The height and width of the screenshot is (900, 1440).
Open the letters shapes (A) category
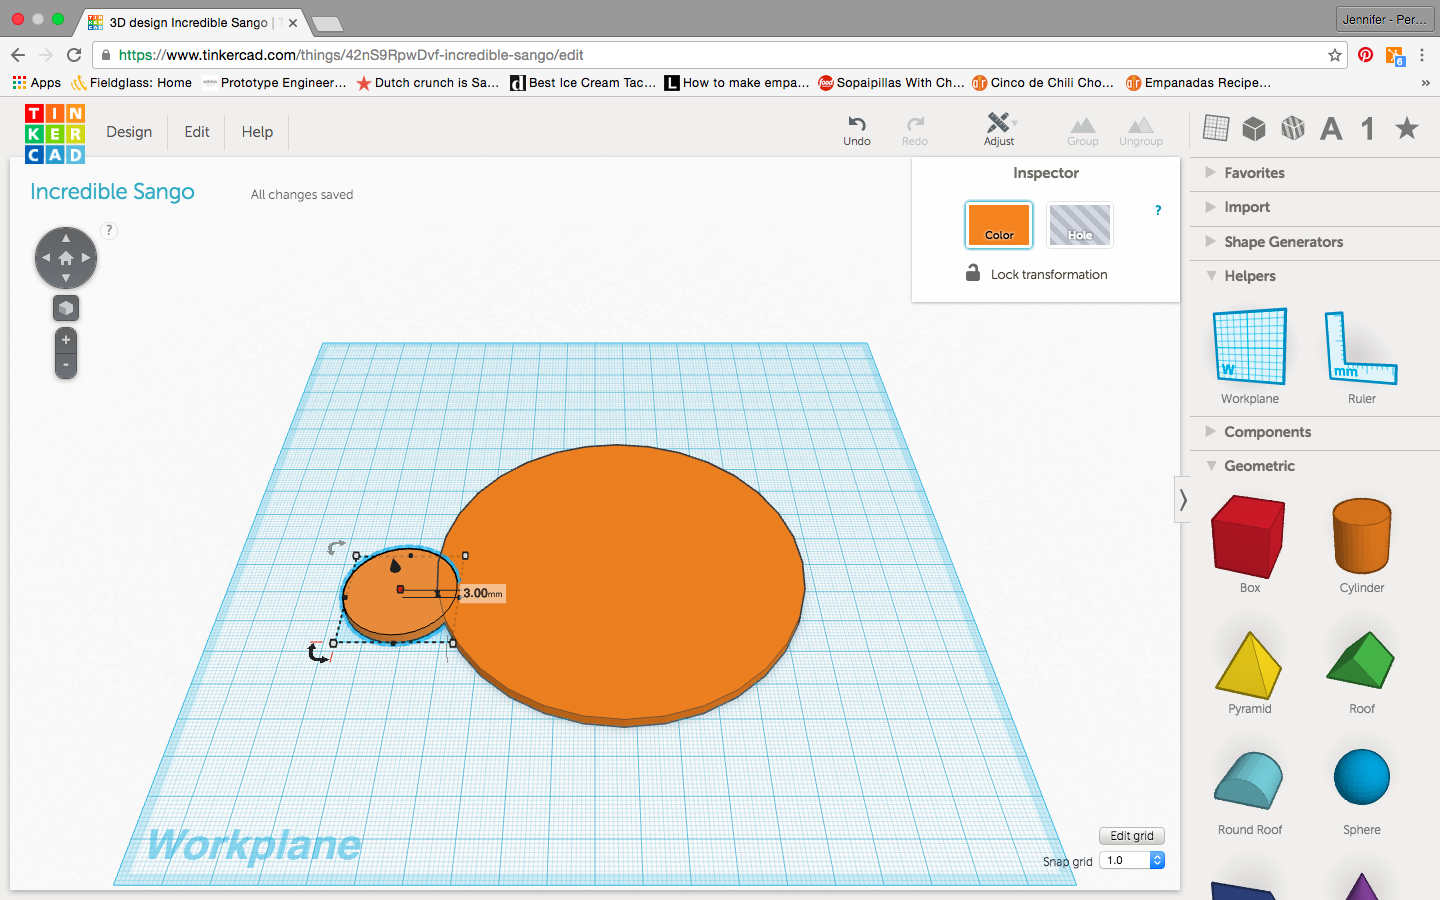[x=1331, y=128]
